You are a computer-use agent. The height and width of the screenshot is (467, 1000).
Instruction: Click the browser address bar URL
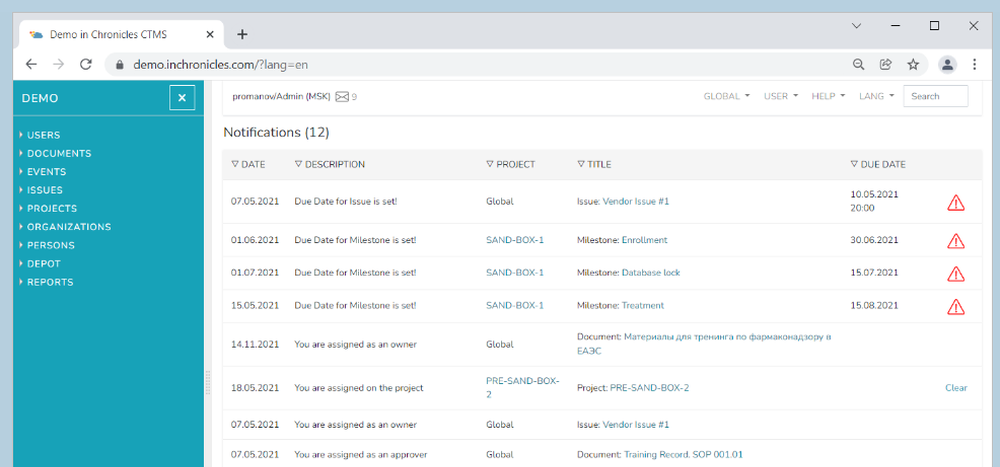click(221, 64)
